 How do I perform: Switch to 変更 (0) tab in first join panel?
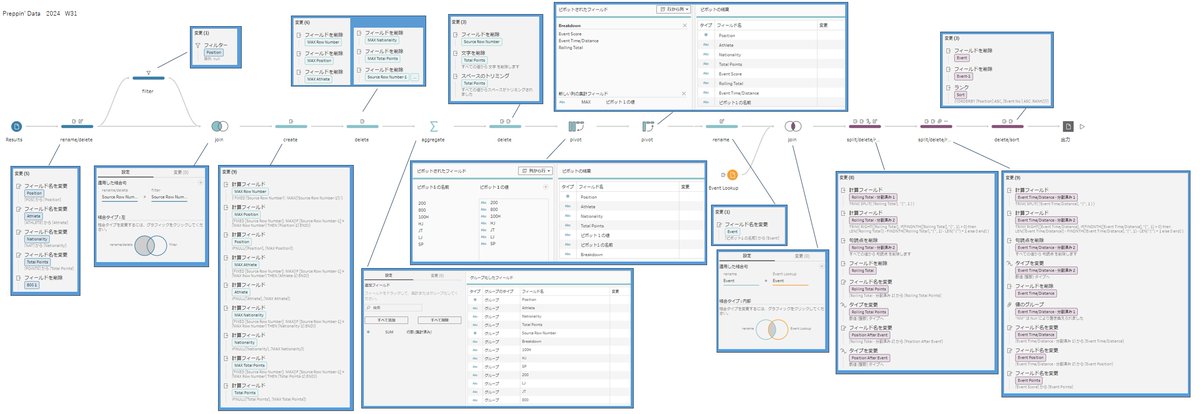click(181, 172)
